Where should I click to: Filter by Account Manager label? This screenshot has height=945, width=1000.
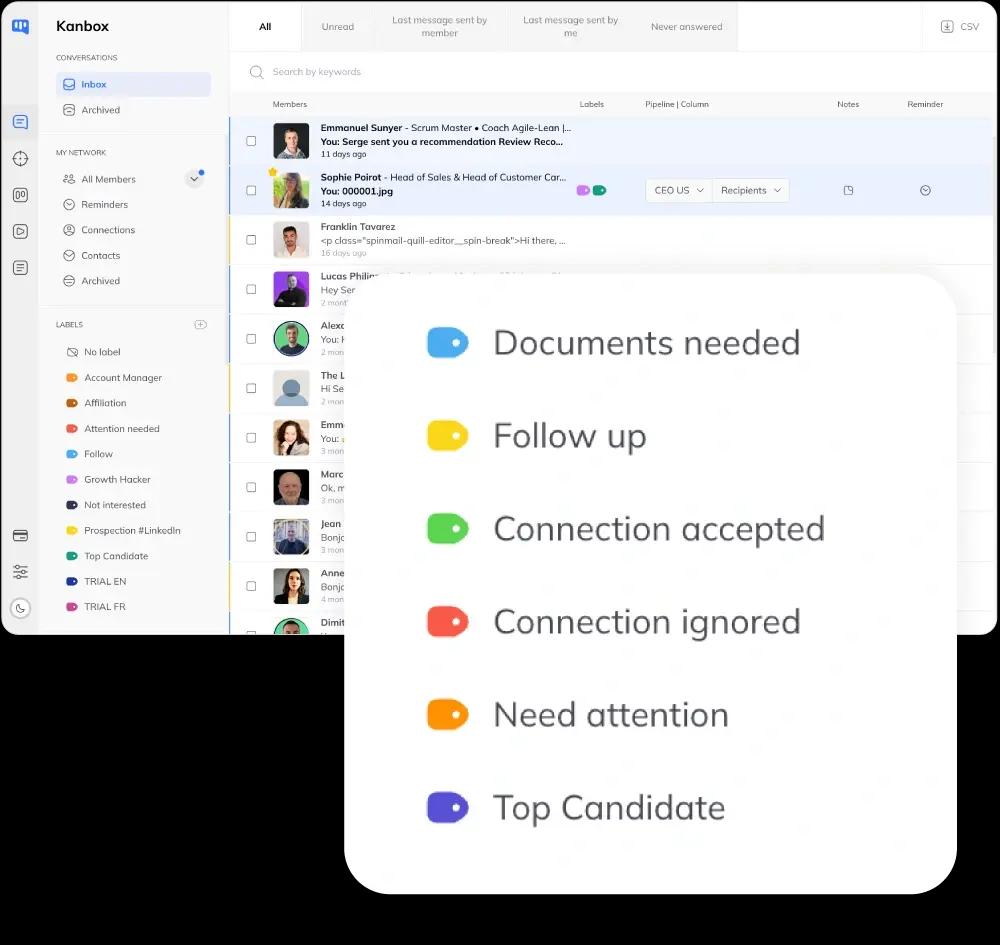(x=122, y=377)
